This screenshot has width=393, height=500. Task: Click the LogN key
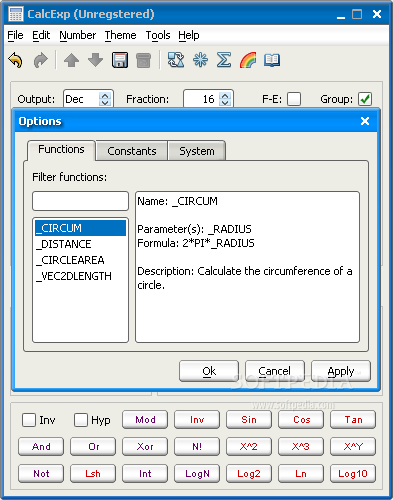tap(197, 474)
